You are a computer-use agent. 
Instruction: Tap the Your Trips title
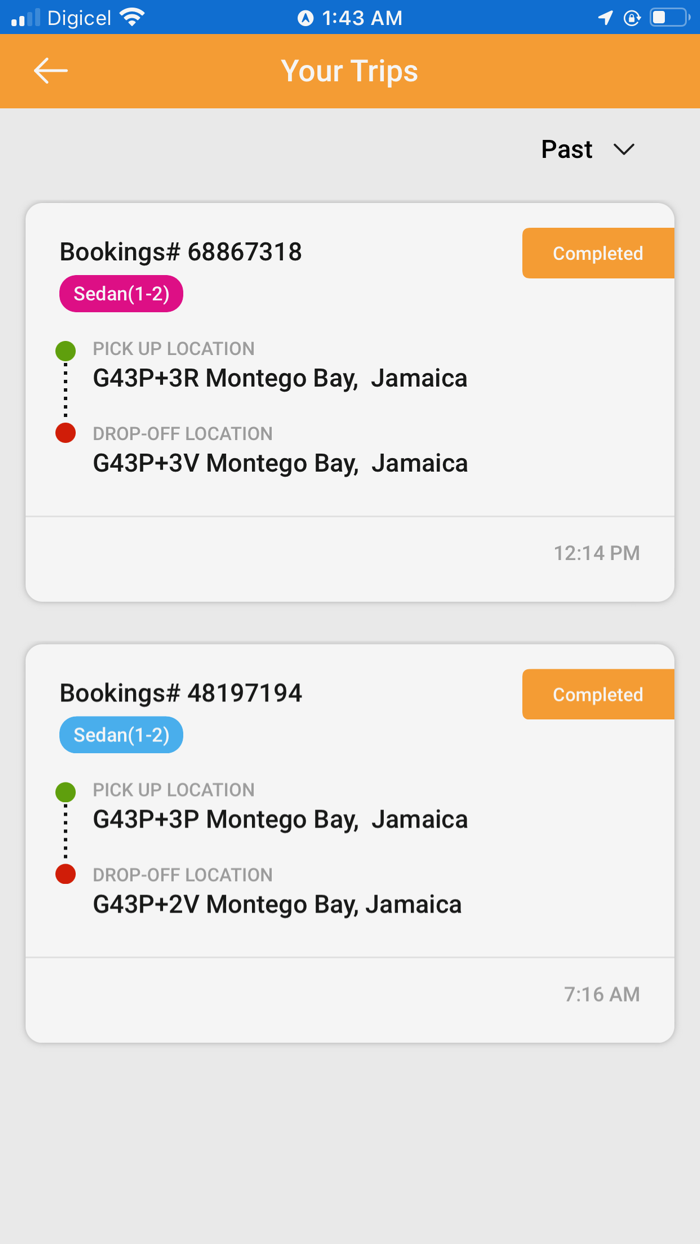(349, 70)
